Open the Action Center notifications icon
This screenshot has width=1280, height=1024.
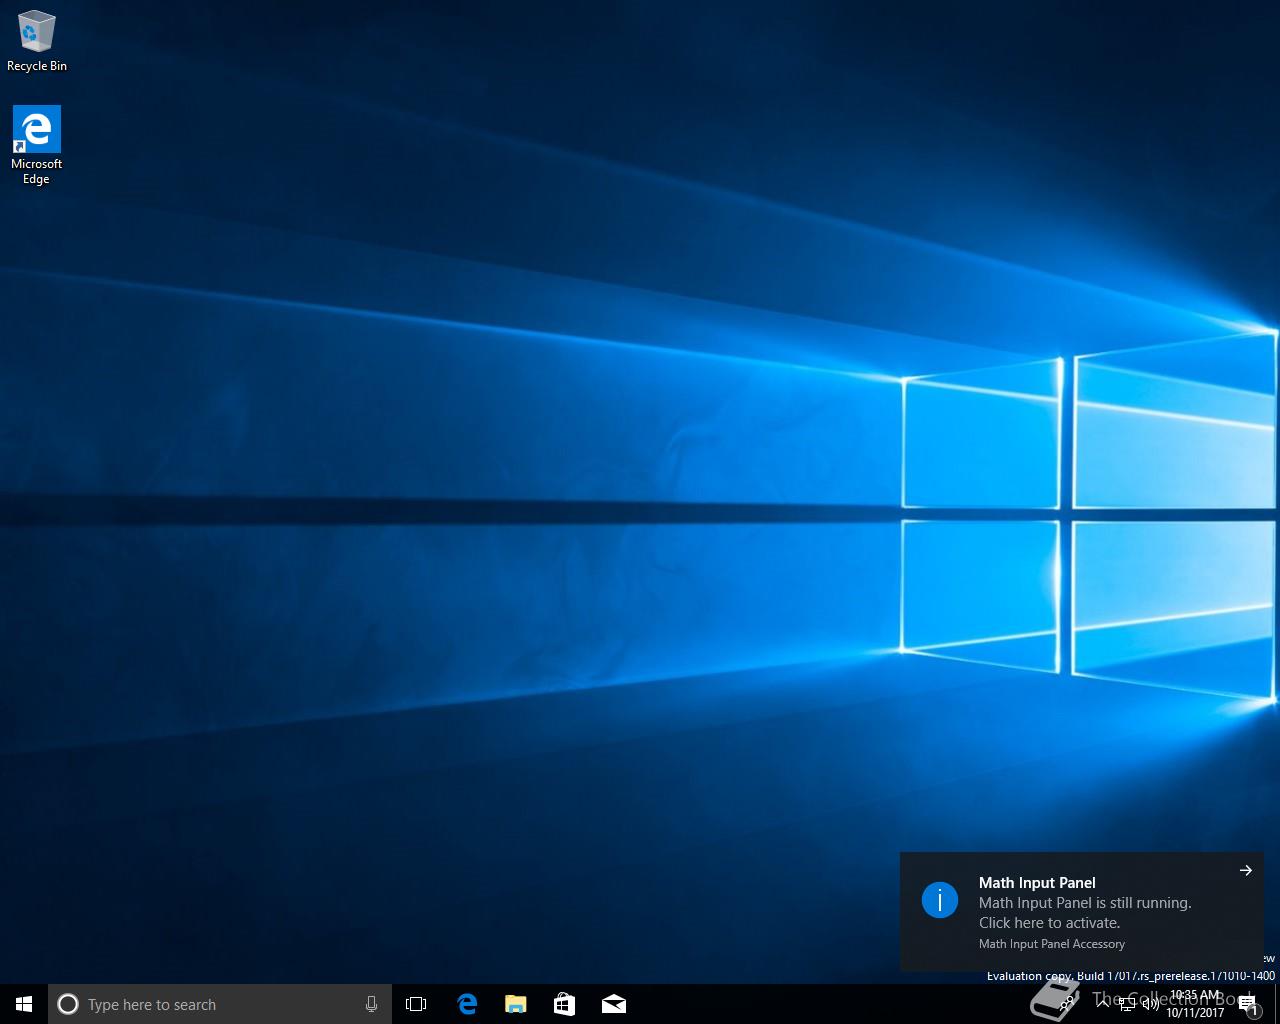tap(1248, 1005)
